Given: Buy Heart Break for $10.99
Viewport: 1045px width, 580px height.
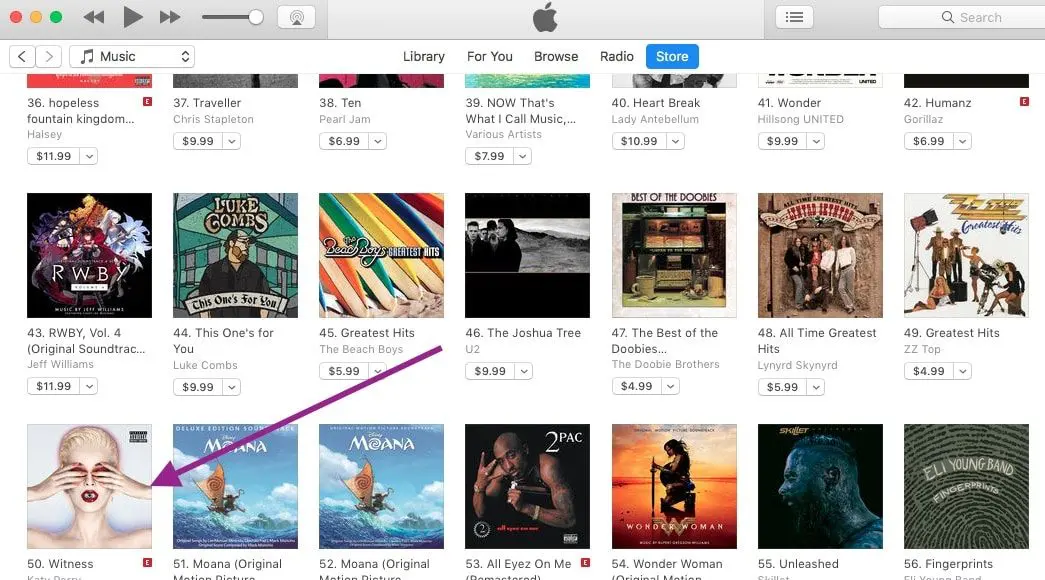Looking at the screenshot, I should [639, 141].
